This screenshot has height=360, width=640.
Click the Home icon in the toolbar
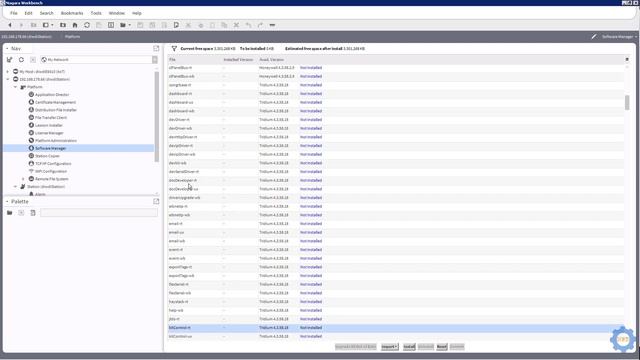click(75, 25)
